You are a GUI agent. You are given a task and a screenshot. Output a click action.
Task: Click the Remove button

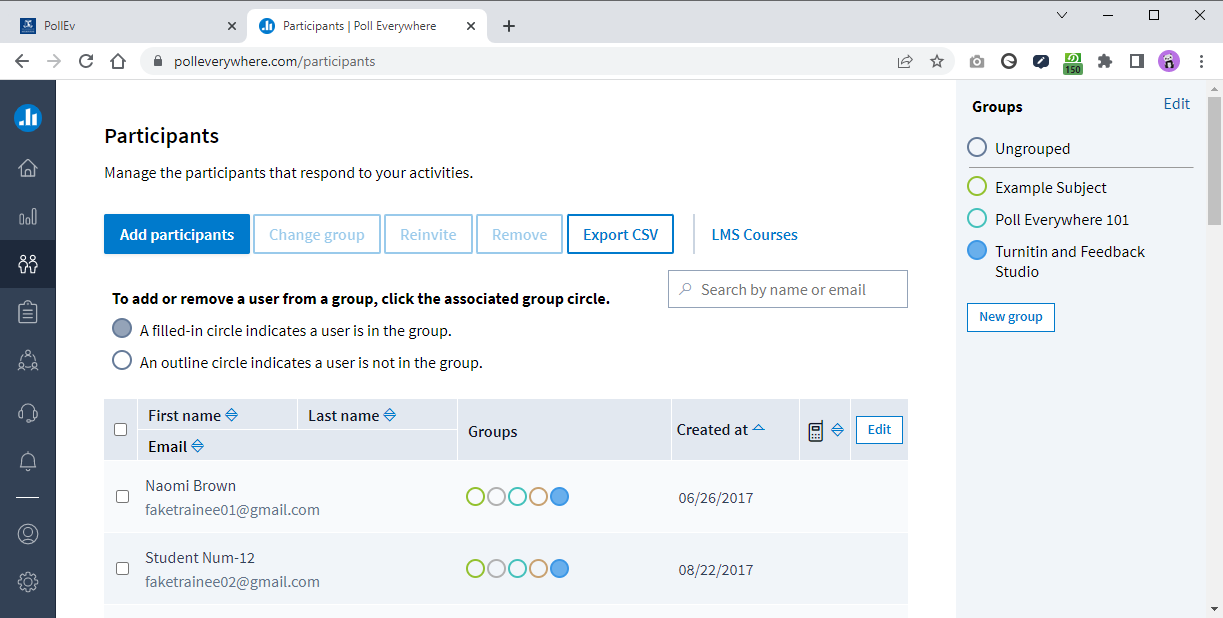coord(520,234)
